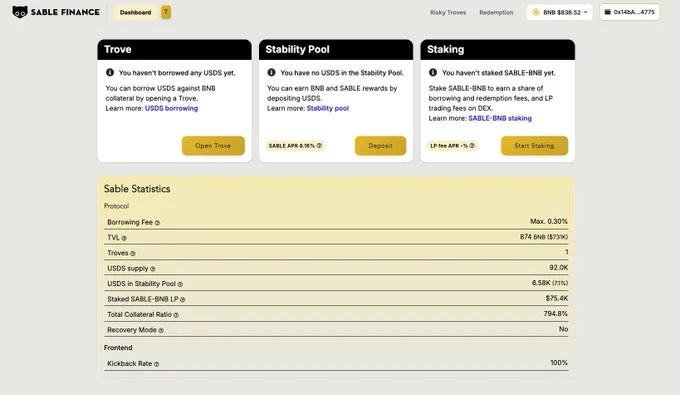The width and height of the screenshot is (680, 395).
Task: Click the Protocol section label
Action: 116,206
